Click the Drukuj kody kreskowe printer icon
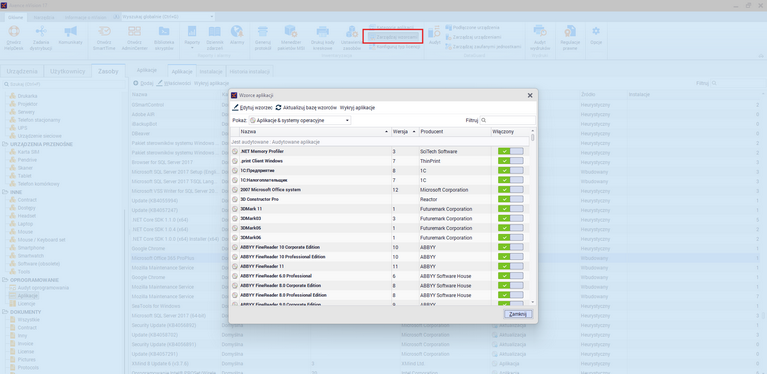Viewport: 767px width, 374px height. (322, 32)
